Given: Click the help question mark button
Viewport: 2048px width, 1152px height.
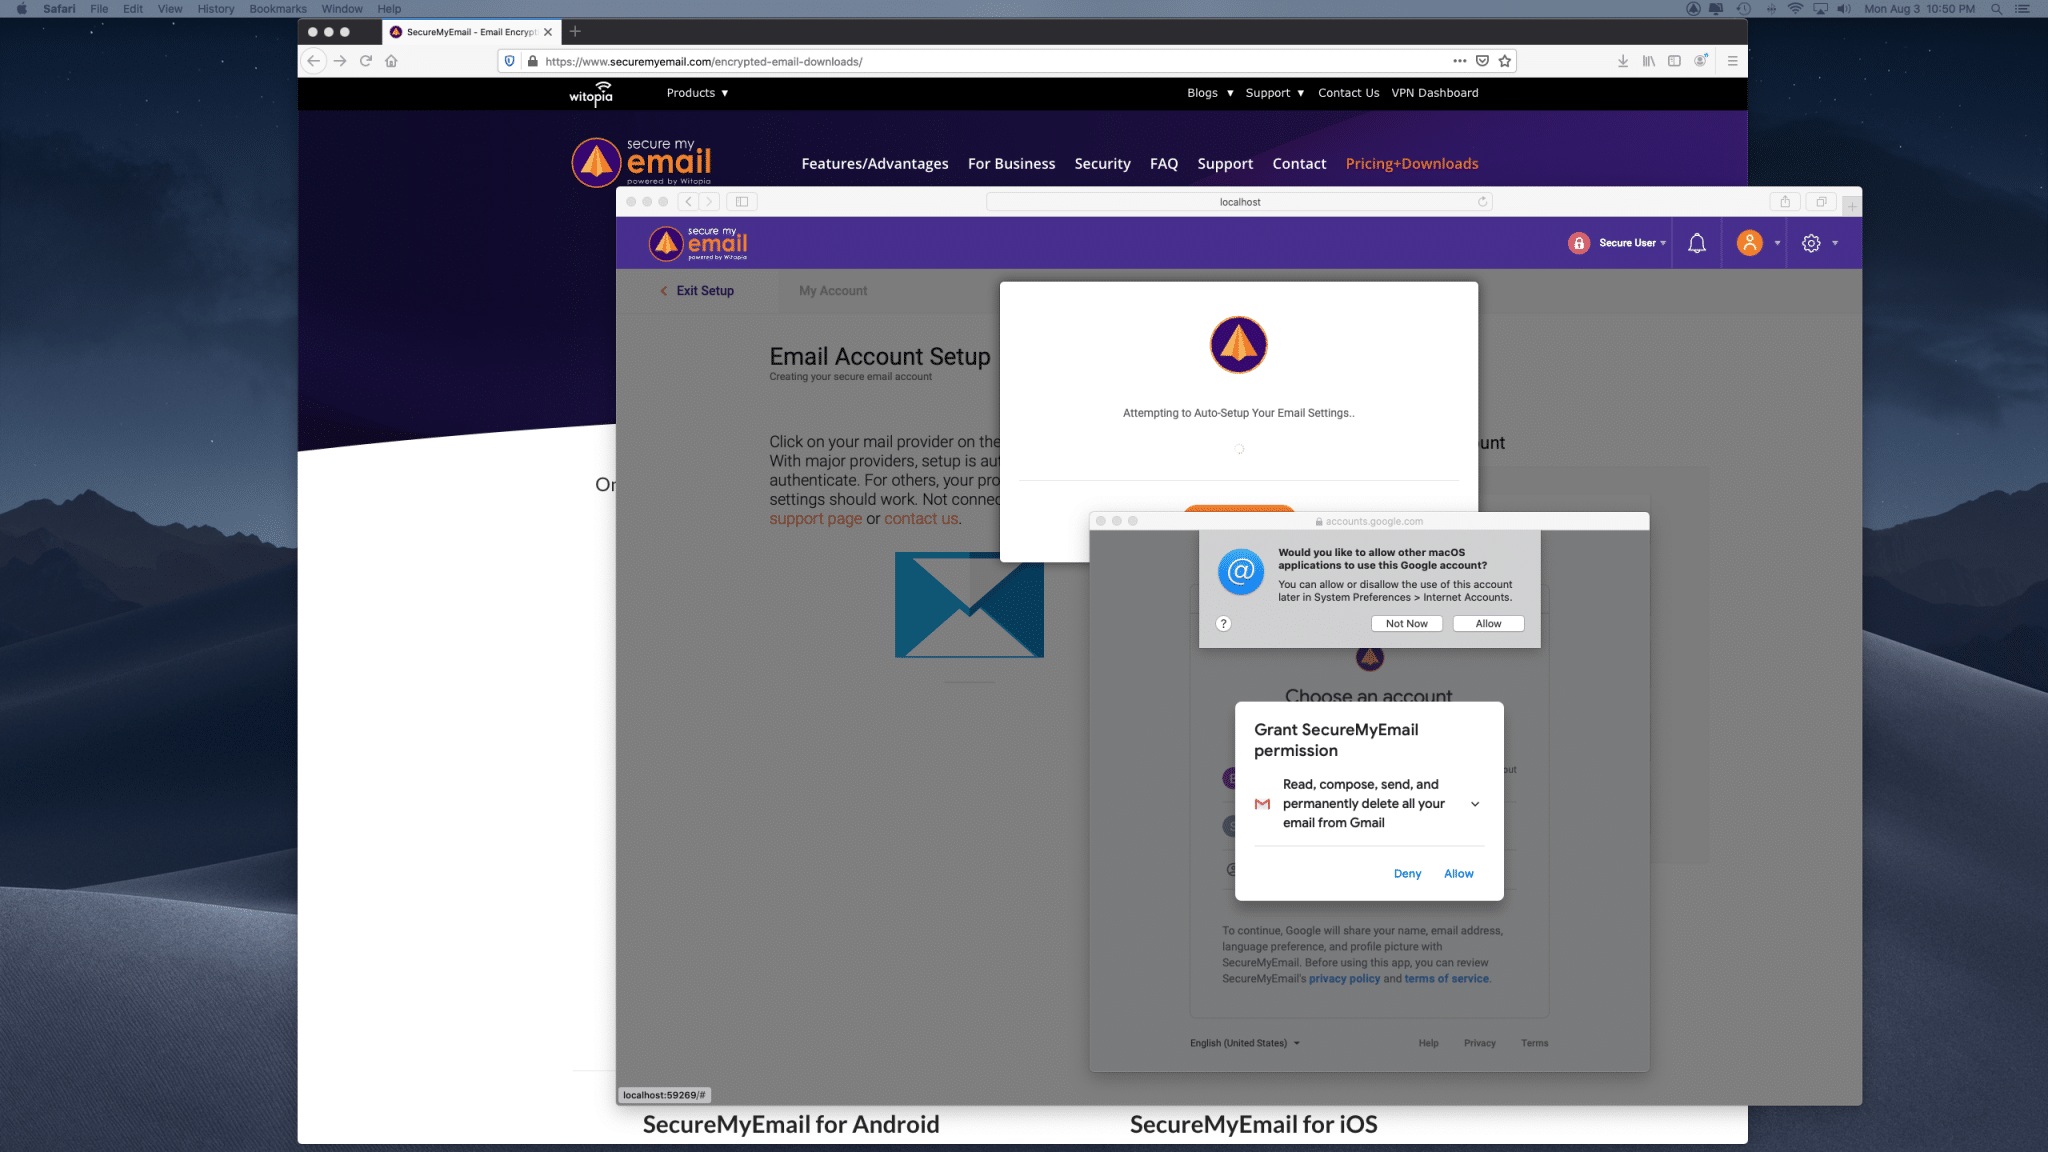Looking at the screenshot, I should point(1223,623).
